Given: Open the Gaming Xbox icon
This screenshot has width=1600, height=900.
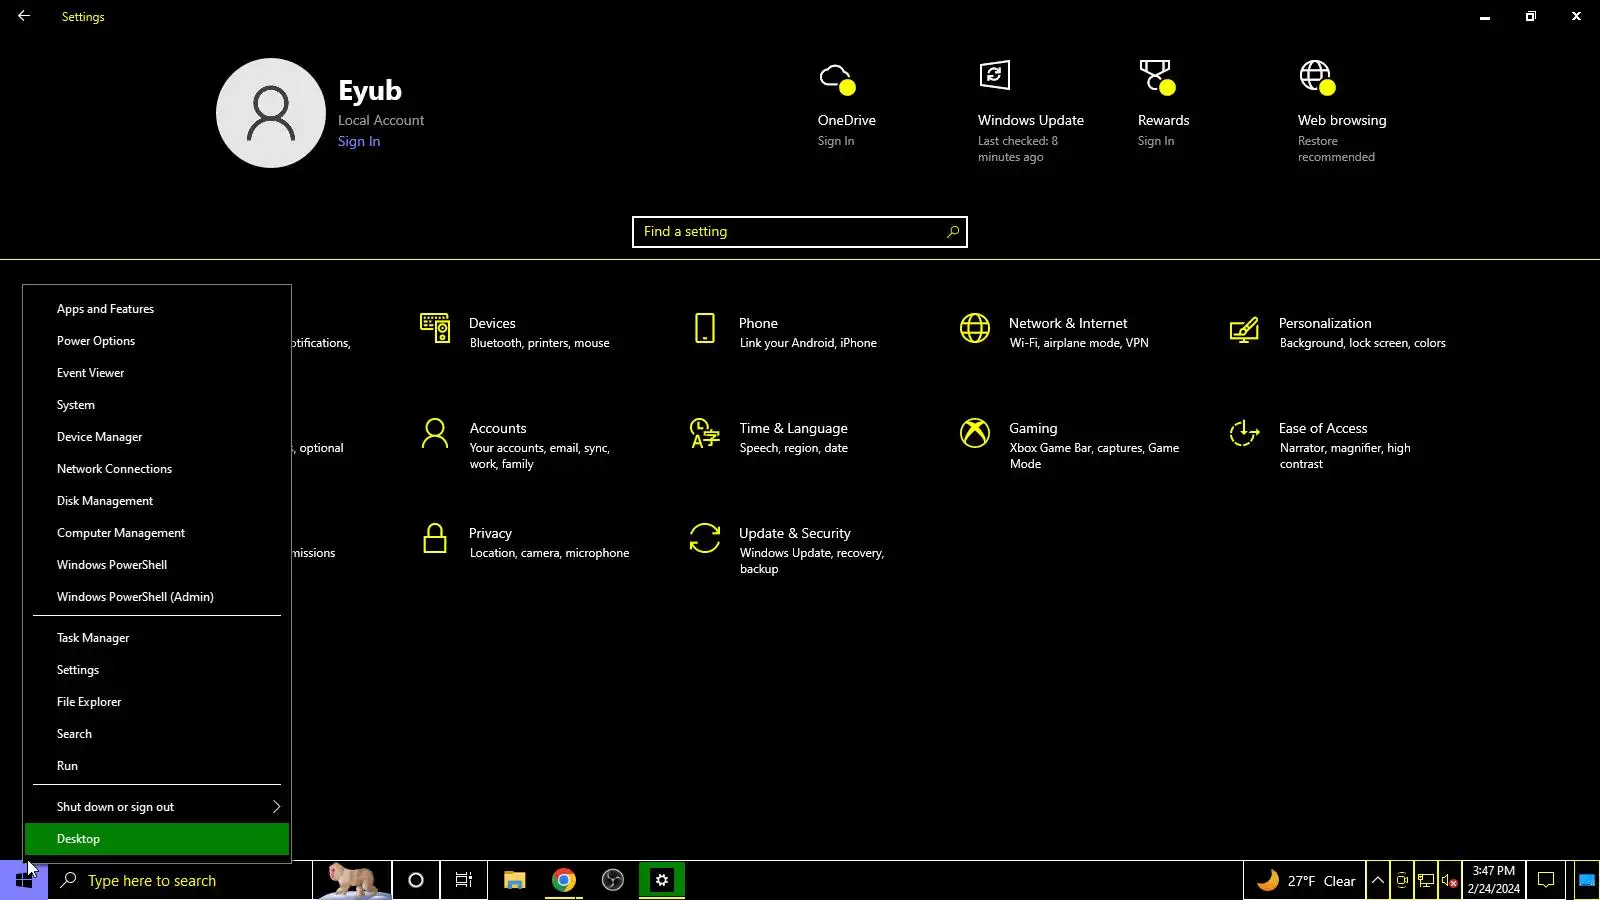Looking at the screenshot, I should coord(975,433).
